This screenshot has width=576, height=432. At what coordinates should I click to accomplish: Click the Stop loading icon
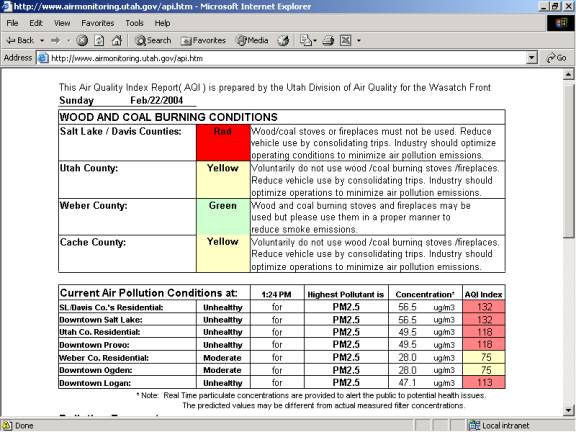82,40
